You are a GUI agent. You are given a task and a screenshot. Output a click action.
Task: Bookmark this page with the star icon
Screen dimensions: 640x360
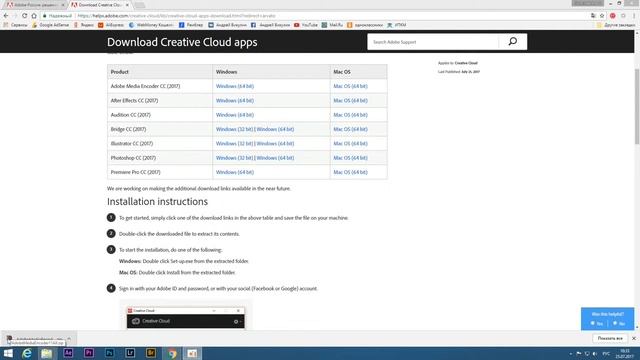point(602,16)
